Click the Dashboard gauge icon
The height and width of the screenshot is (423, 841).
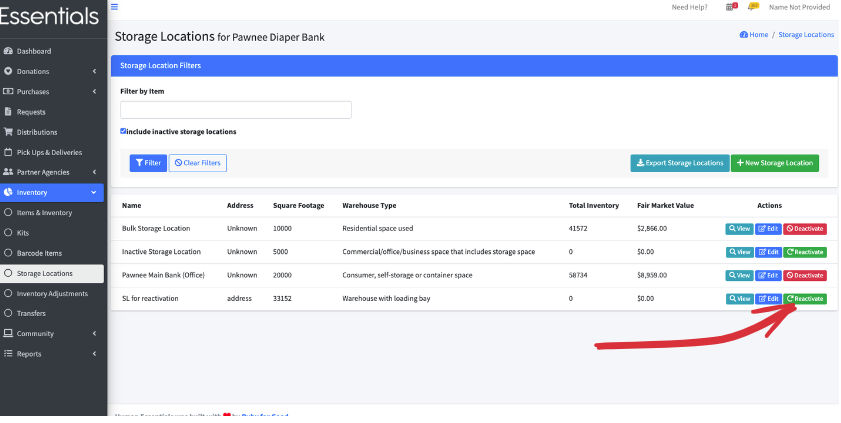pos(8,51)
